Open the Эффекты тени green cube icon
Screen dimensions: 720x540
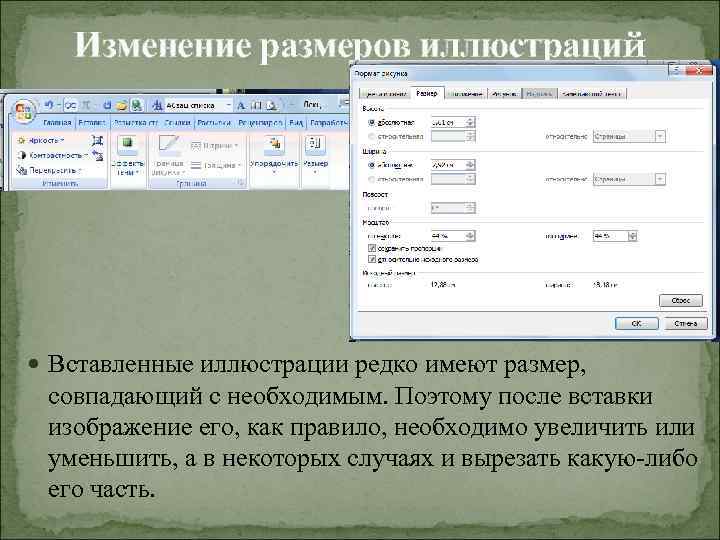128,144
